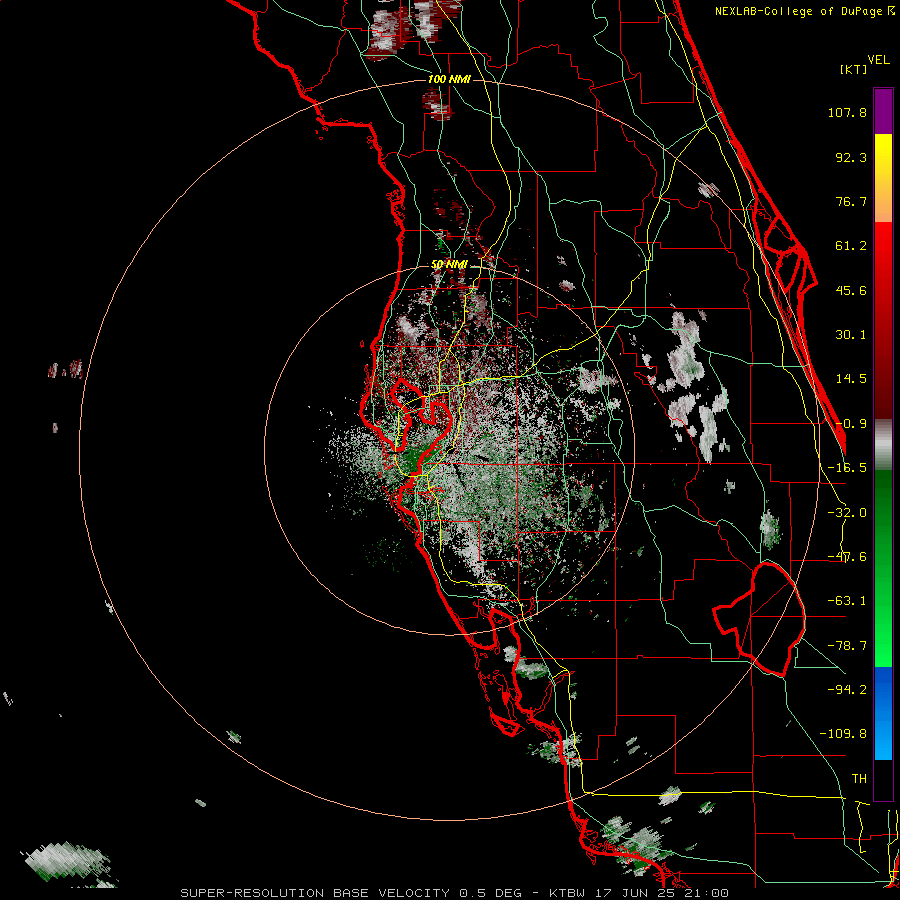Click the VEL legend title
This screenshot has width=900, height=900.
tap(878, 60)
